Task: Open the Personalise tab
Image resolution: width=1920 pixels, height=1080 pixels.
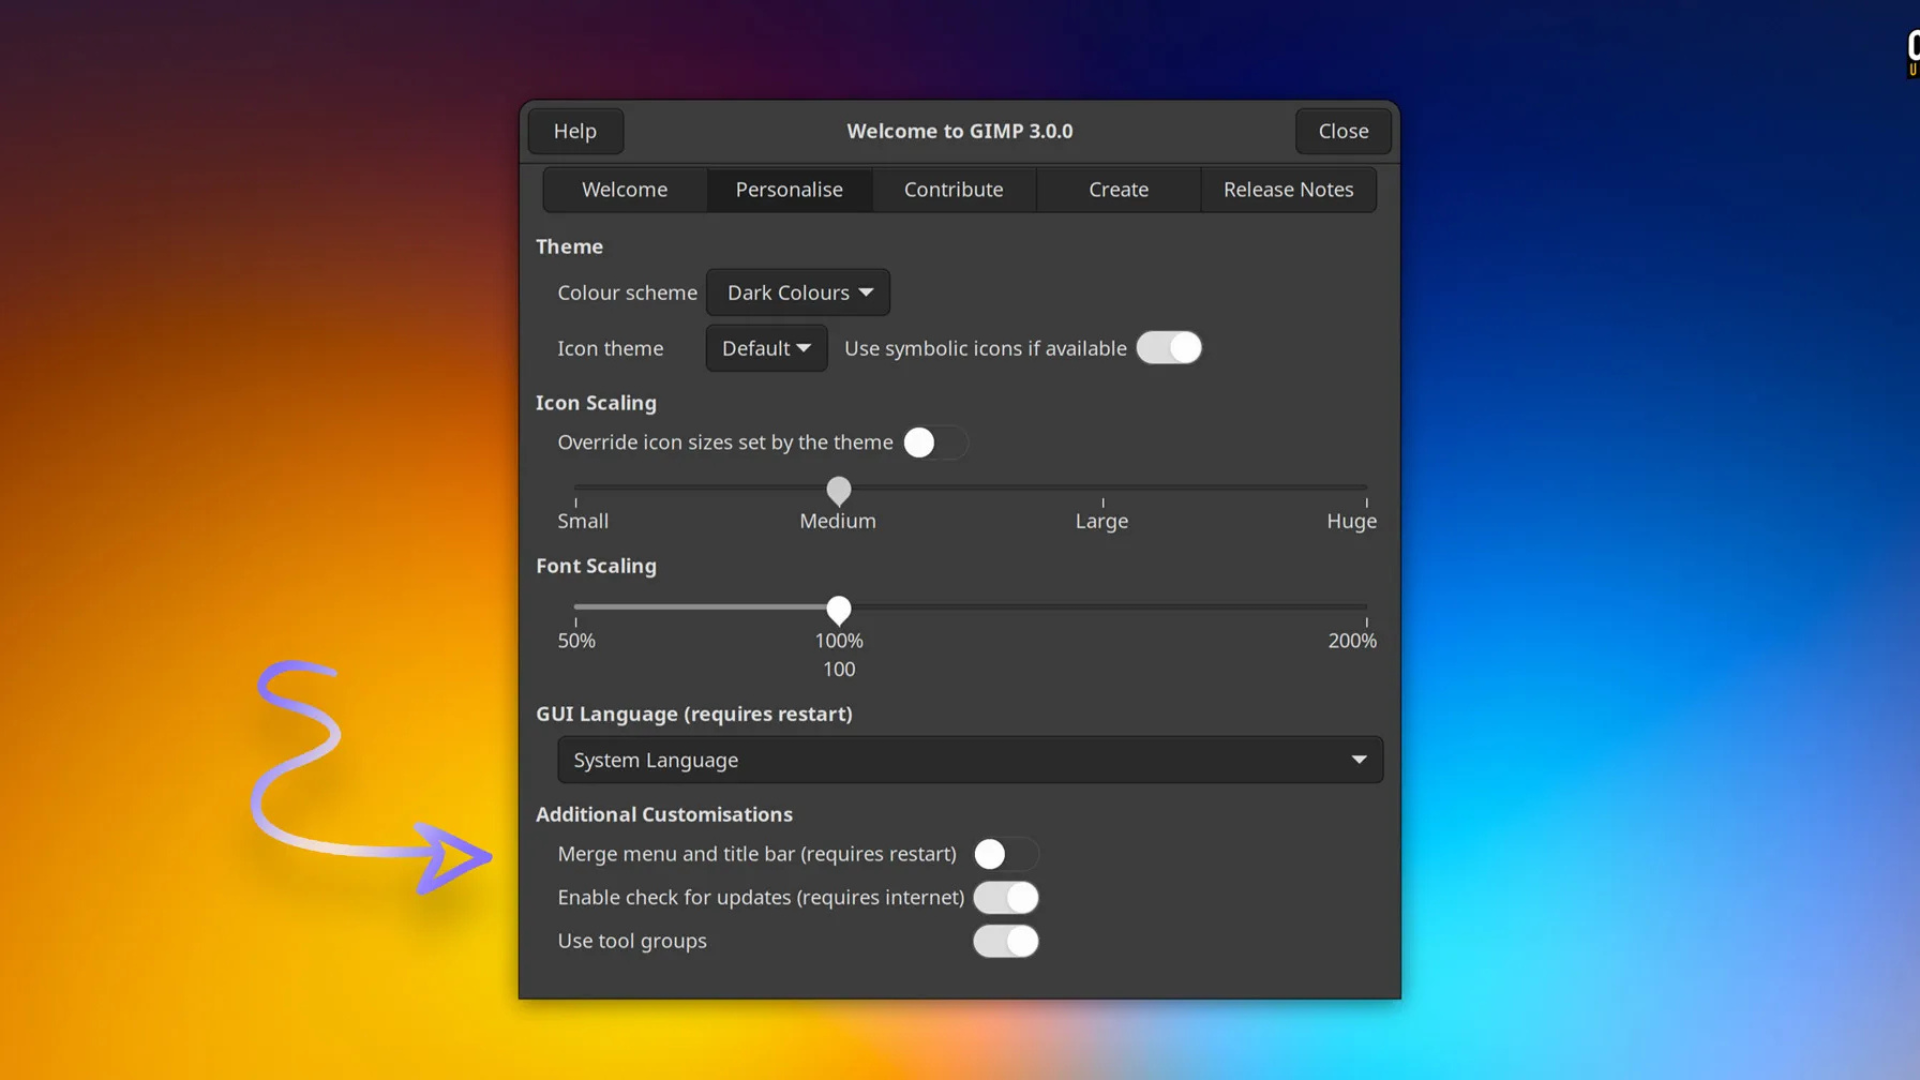Action: click(789, 190)
